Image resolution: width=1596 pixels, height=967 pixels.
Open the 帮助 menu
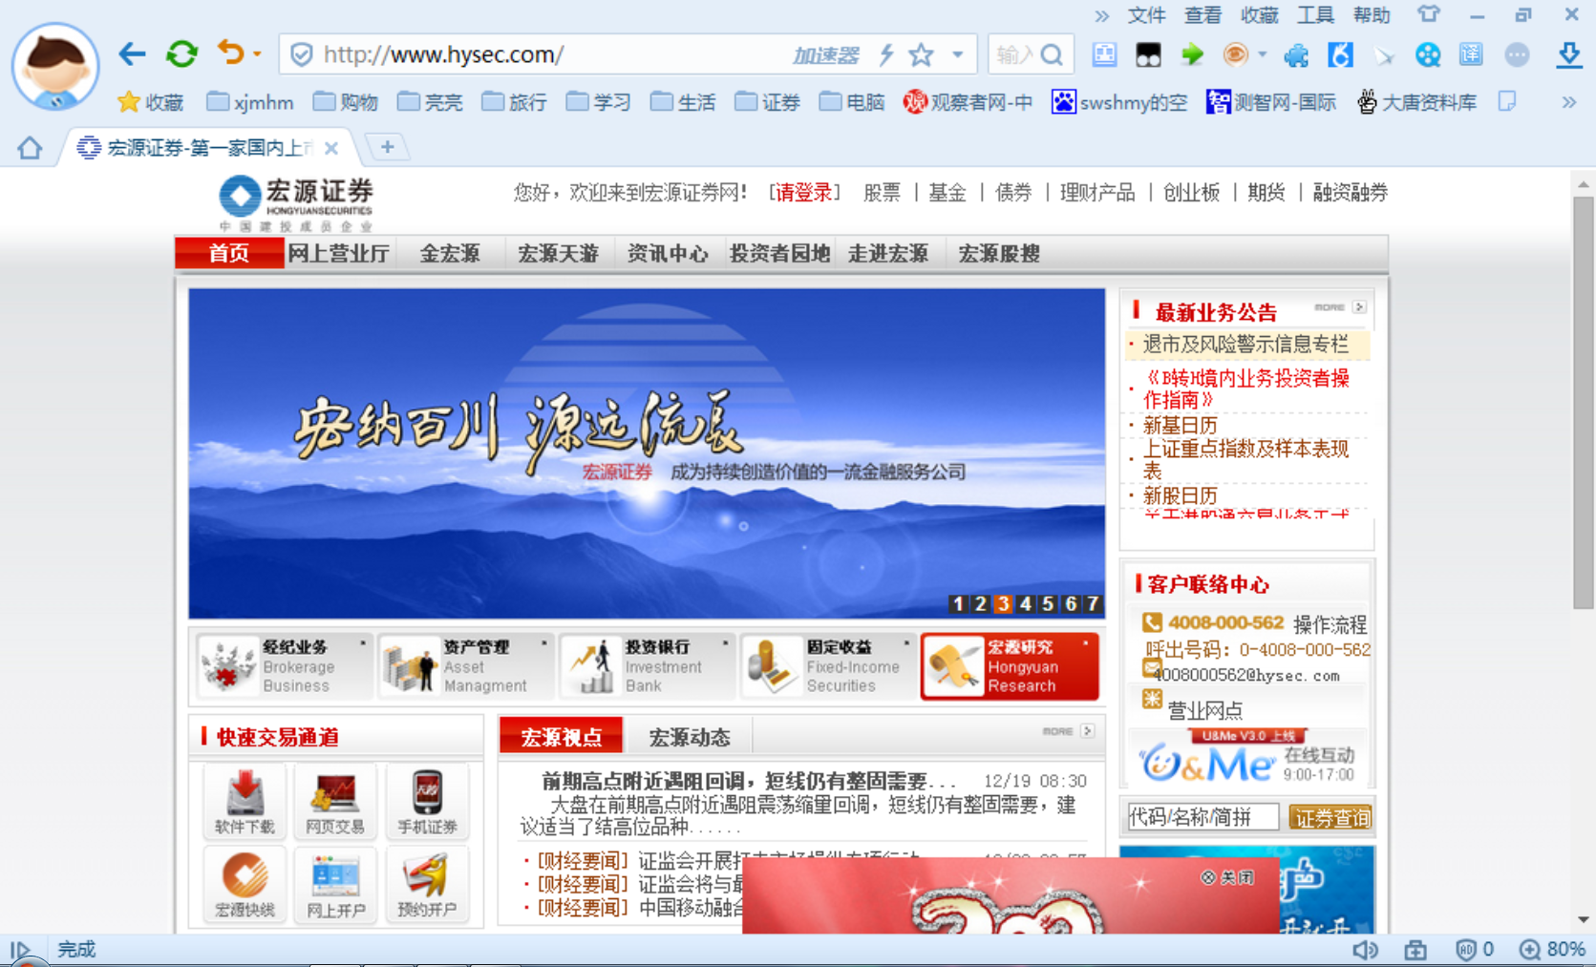[1372, 15]
